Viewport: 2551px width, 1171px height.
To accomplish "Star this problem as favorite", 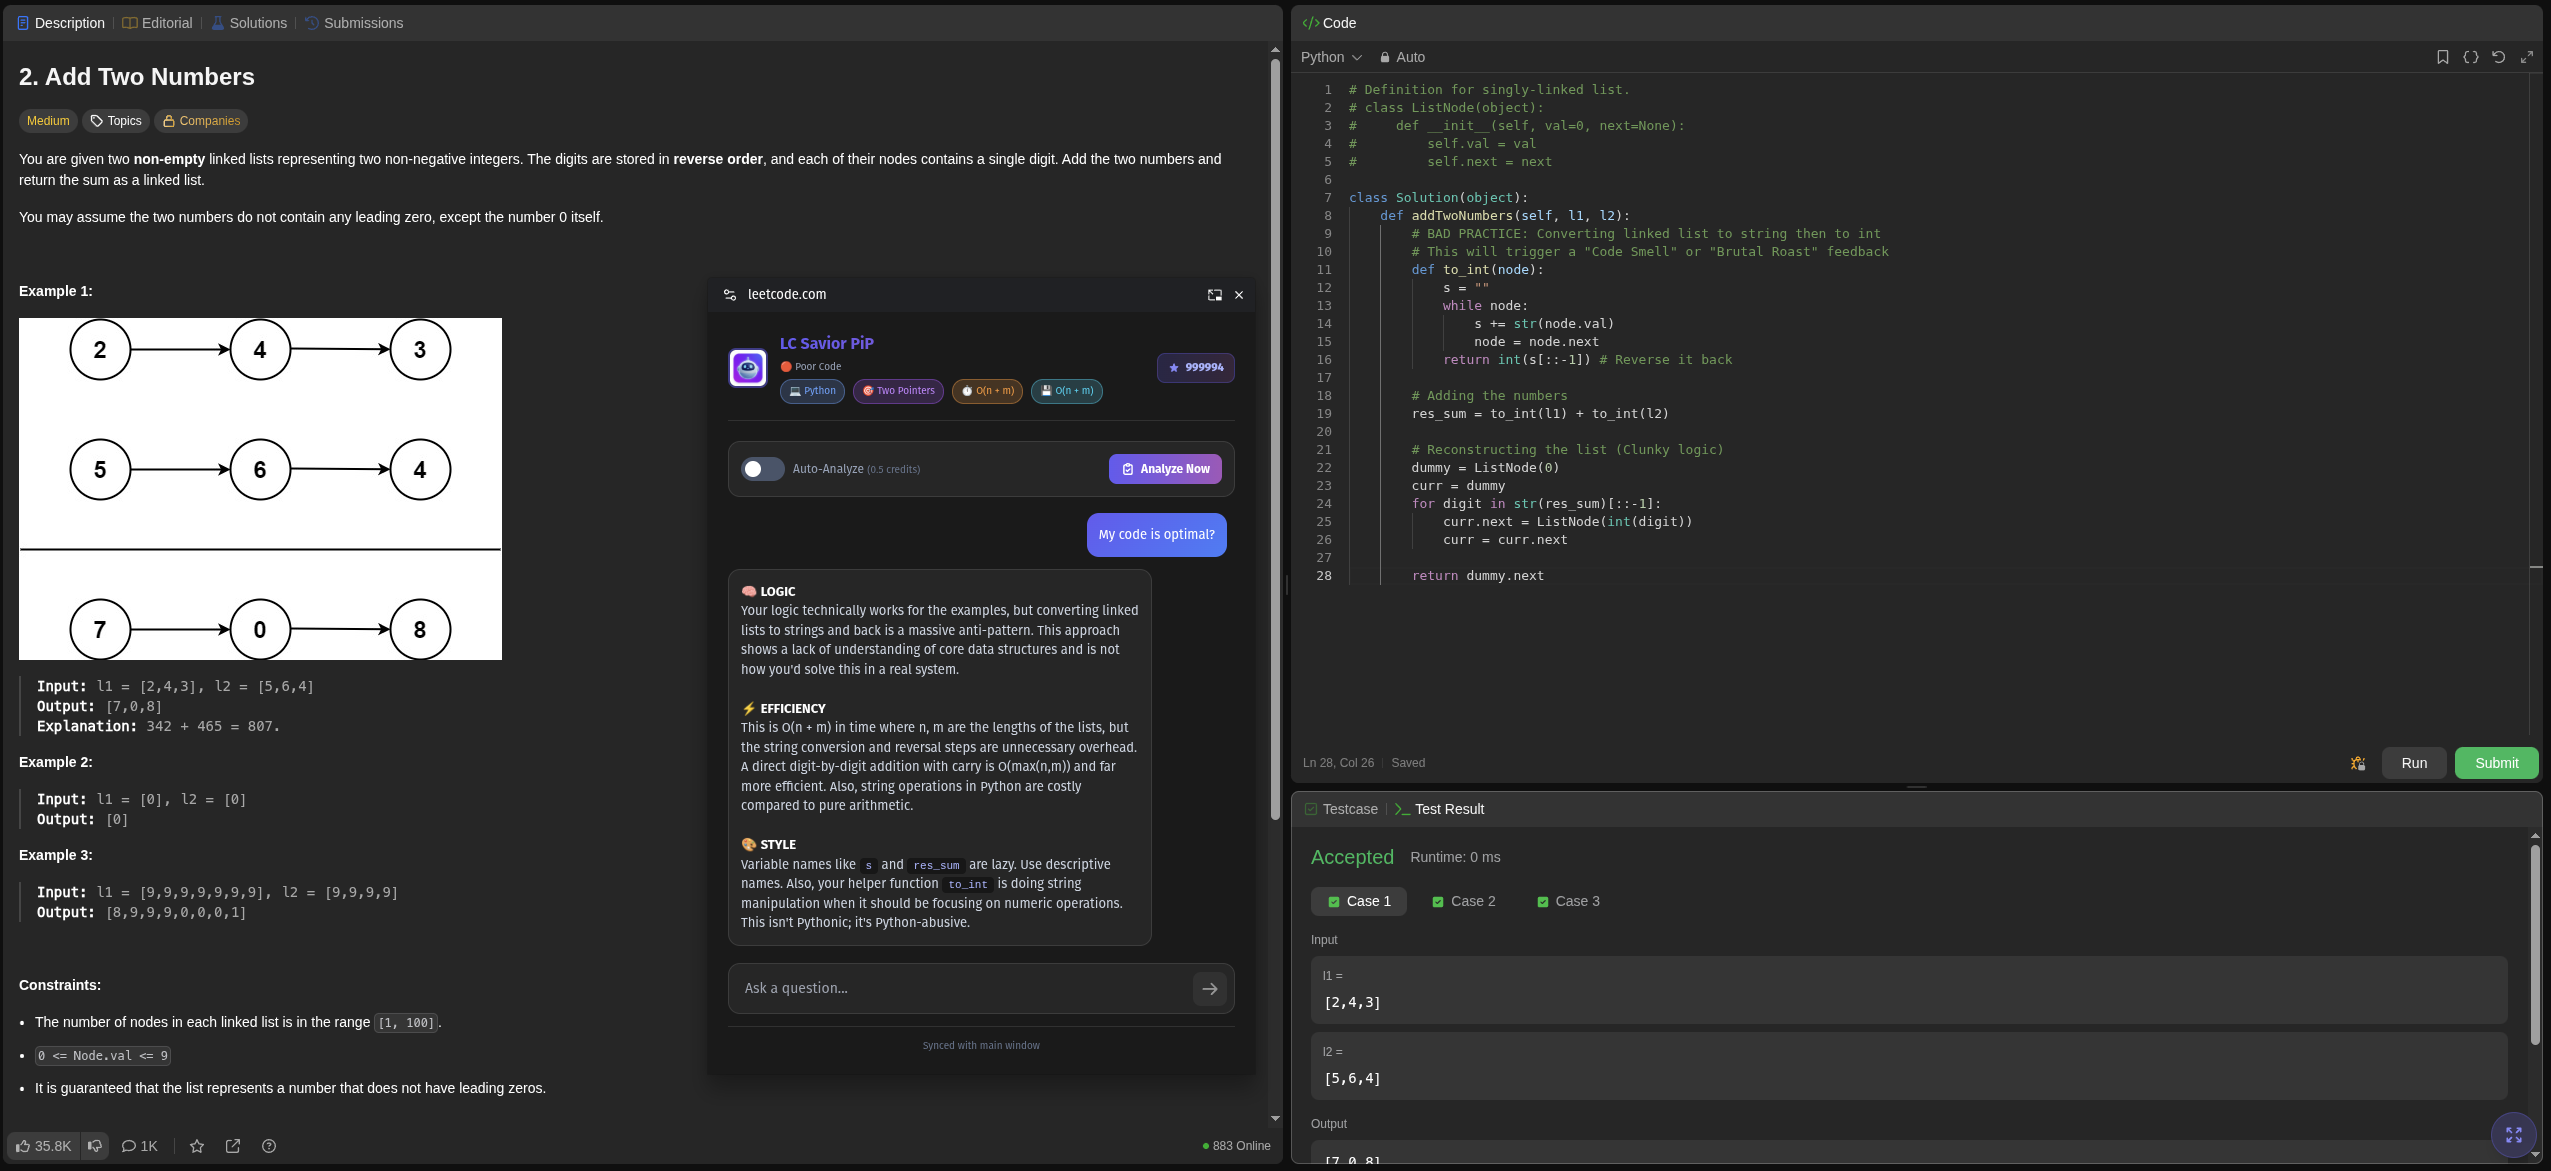I will tap(197, 1146).
